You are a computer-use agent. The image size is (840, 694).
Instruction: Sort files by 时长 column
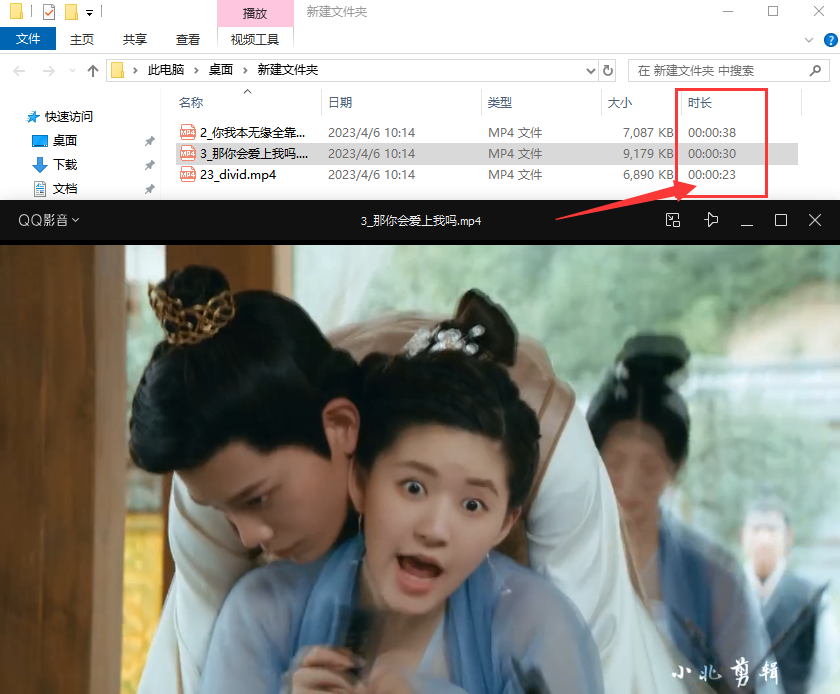(x=700, y=102)
